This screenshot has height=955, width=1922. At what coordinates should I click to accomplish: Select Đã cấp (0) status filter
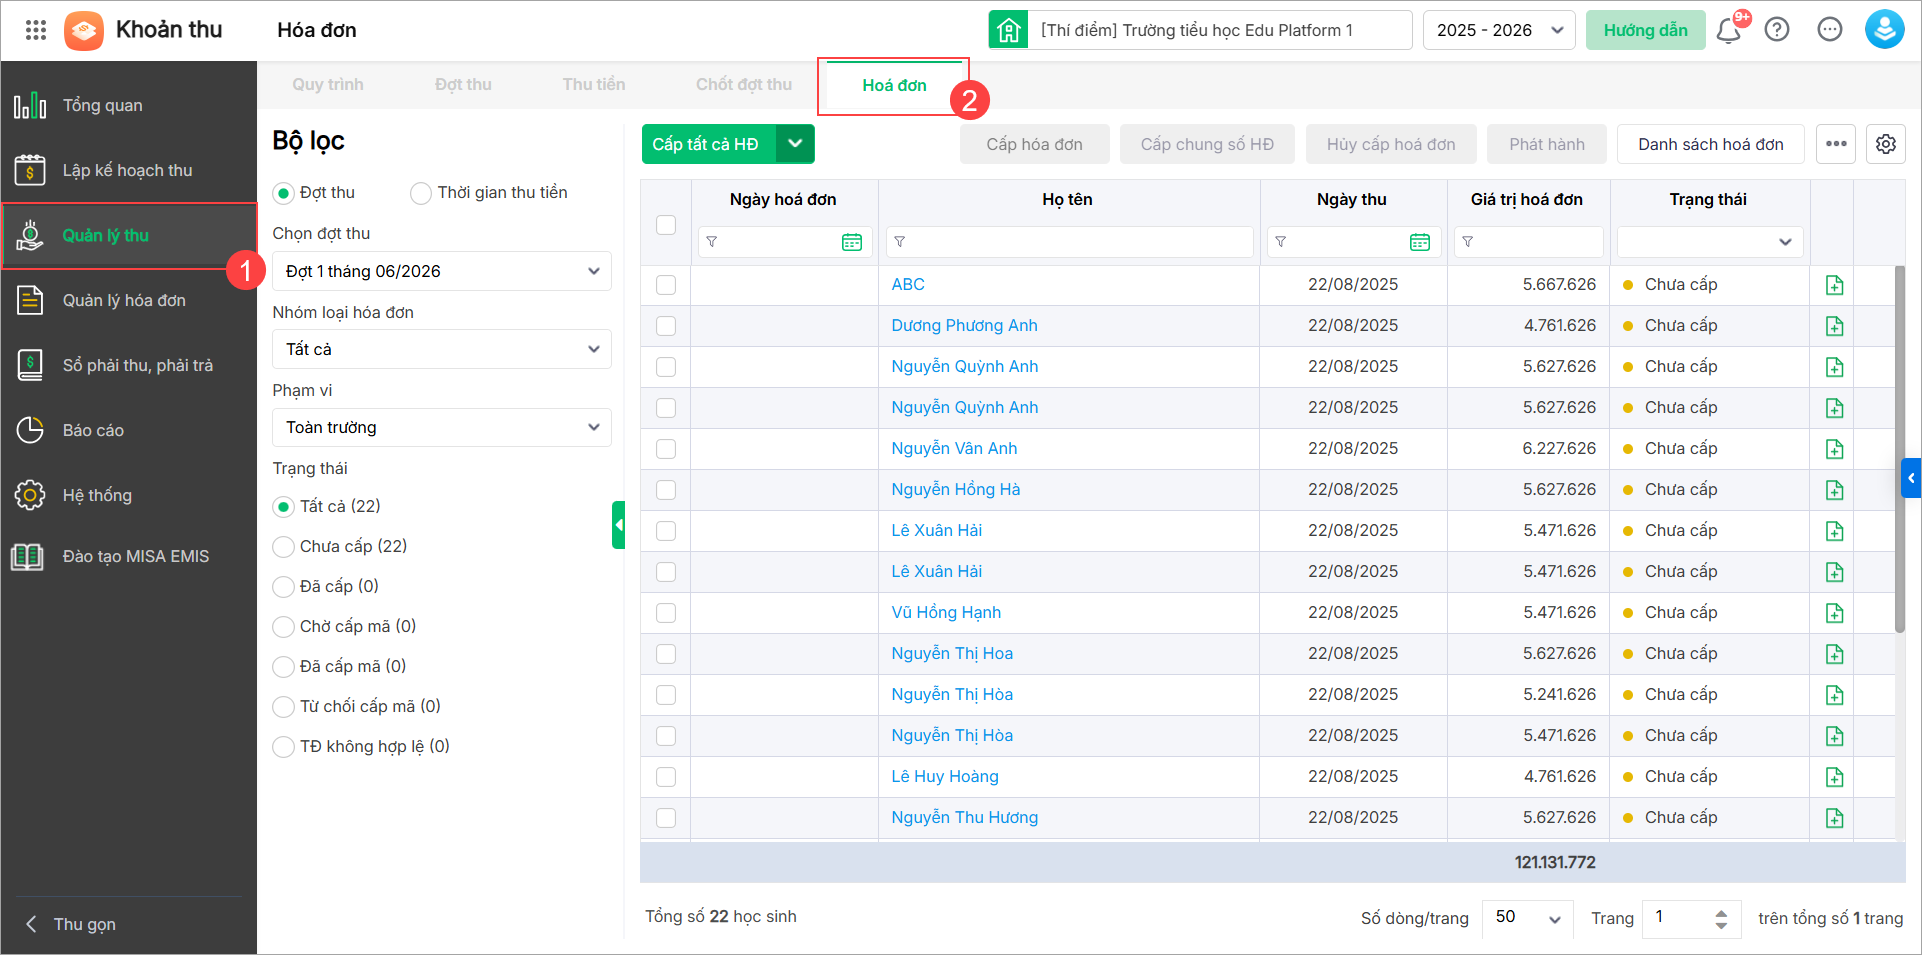284,587
